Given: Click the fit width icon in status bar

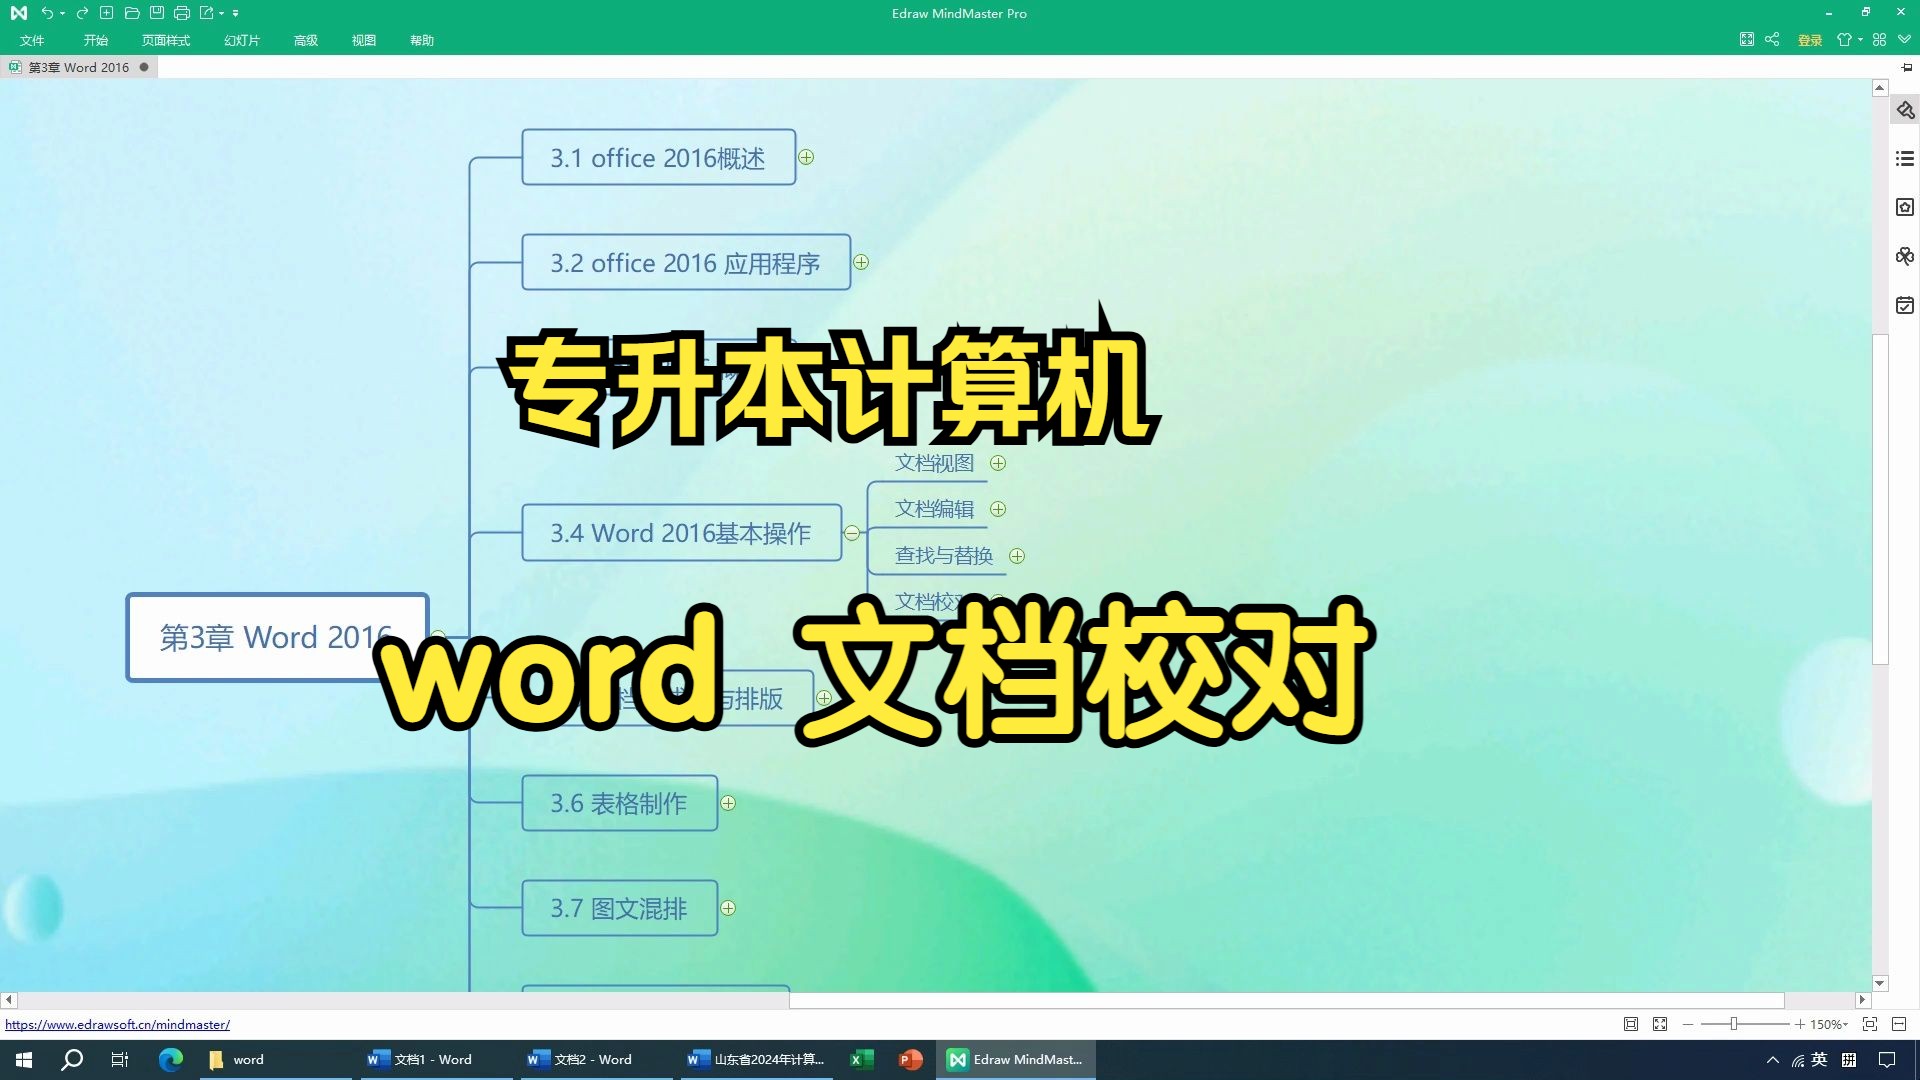Looking at the screenshot, I should point(1899,1024).
